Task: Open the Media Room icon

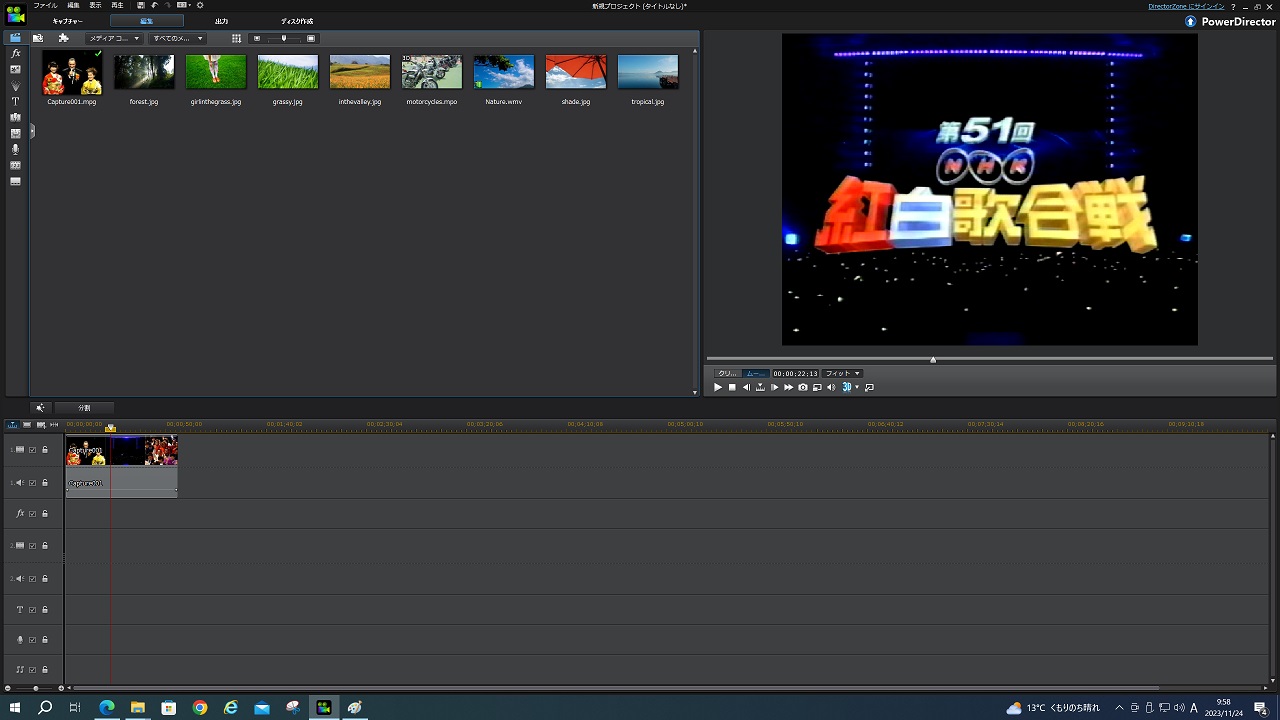Action: pyautogui.click(x=15, y=38)
